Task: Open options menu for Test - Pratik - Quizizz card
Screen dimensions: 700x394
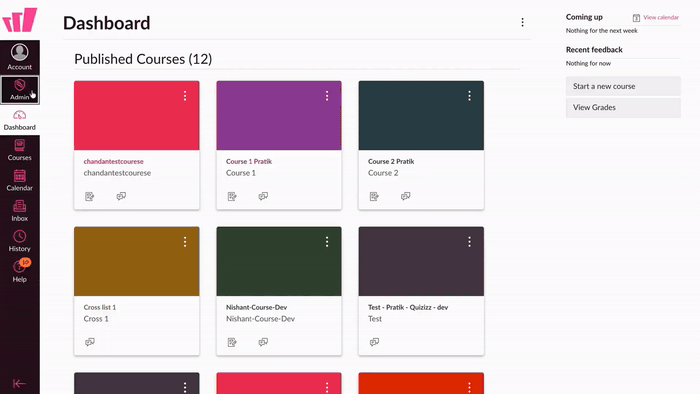Action: click(x=469, y=242)
